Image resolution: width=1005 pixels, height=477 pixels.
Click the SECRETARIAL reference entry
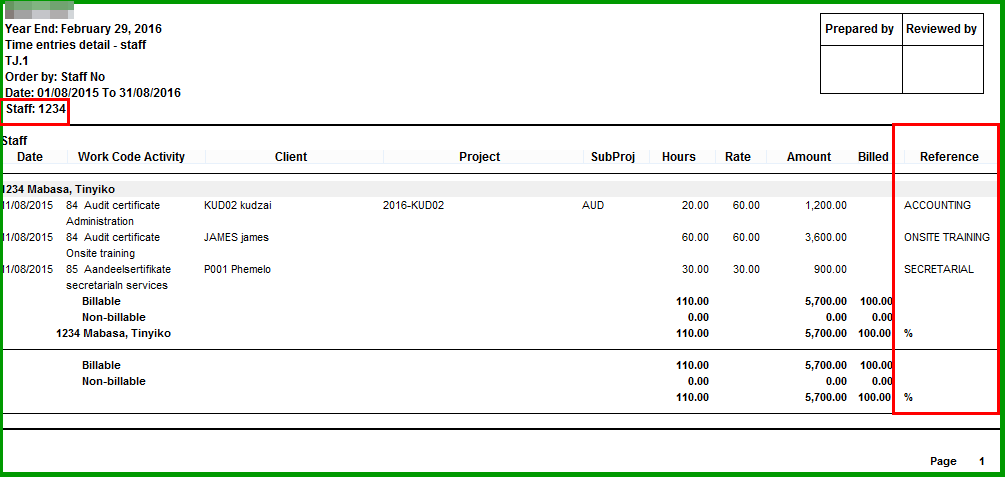point(938,269)
